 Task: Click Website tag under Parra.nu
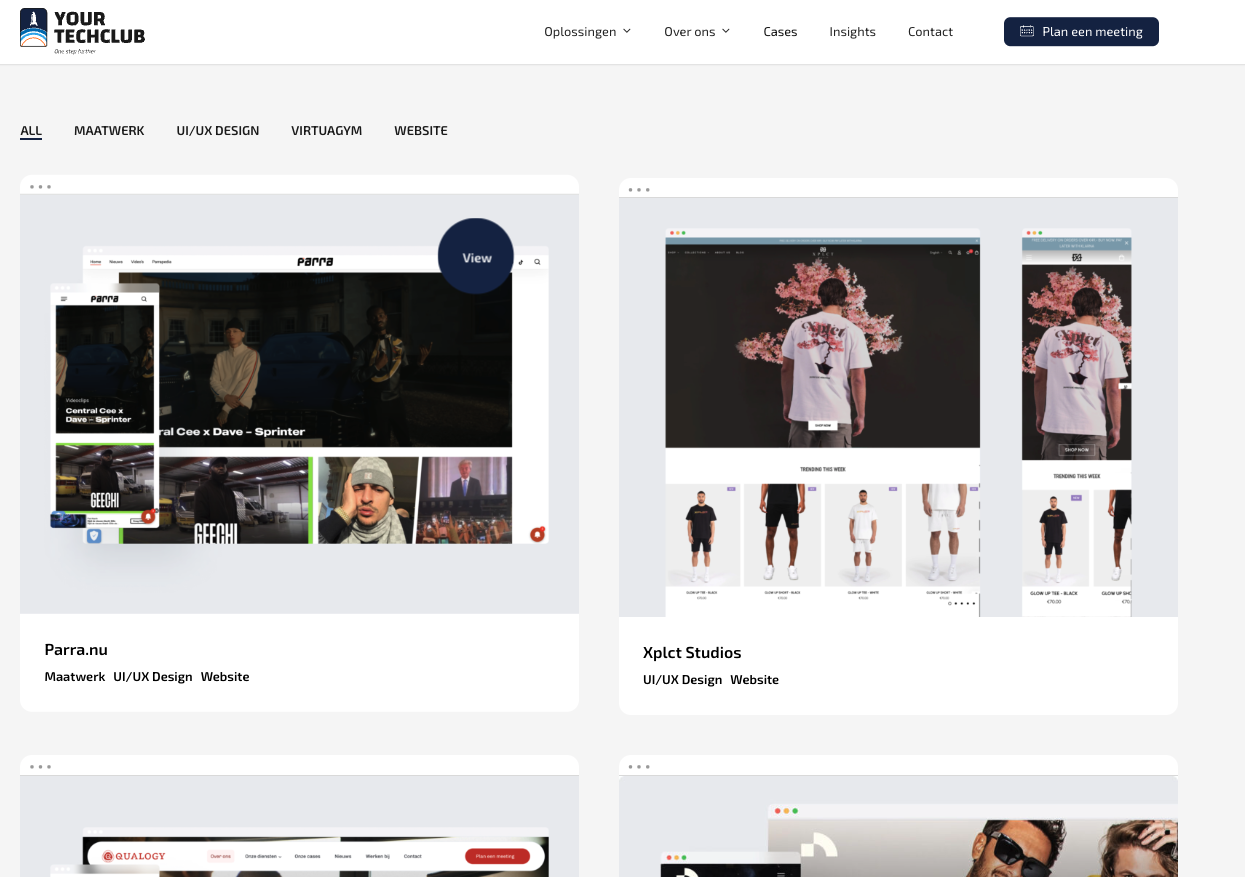pyautogui.click(x=225, y=677)
